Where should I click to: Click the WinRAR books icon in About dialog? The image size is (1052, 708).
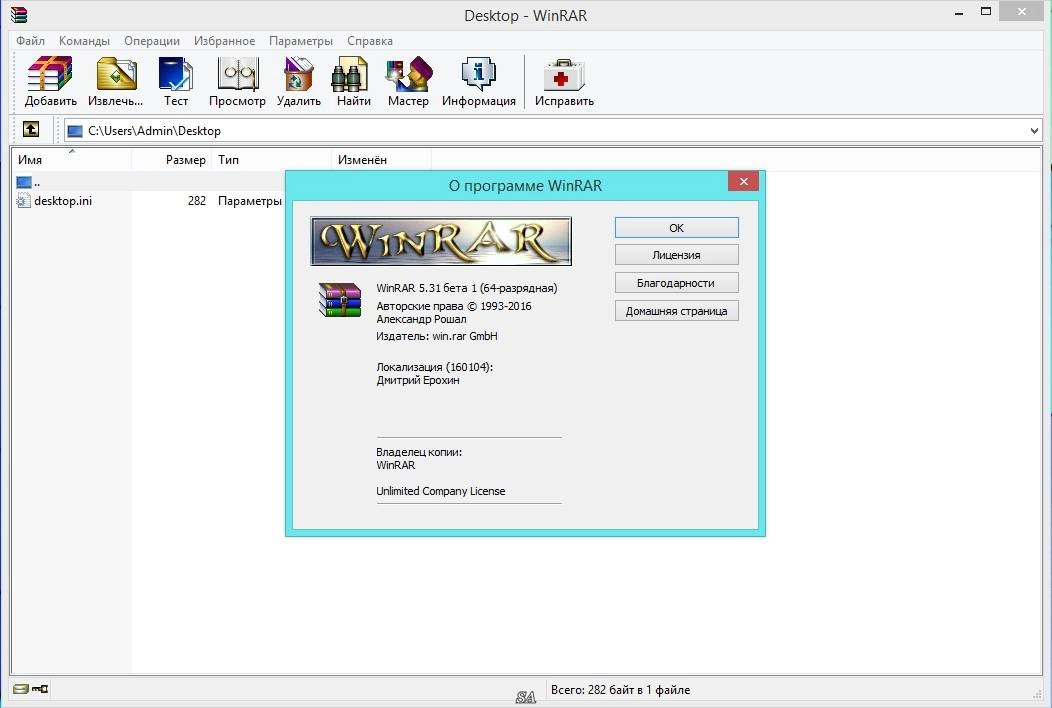click(339, 299)
